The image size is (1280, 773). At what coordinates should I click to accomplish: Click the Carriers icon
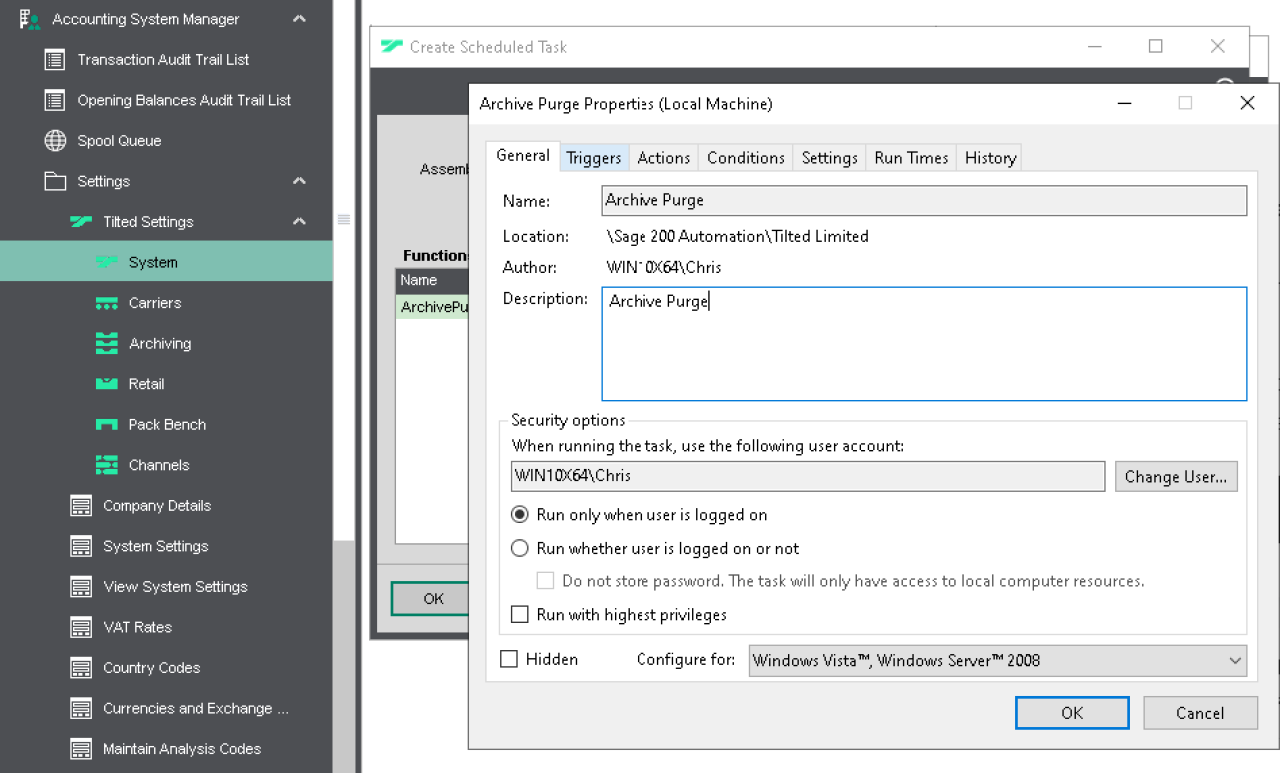point(107,303)
